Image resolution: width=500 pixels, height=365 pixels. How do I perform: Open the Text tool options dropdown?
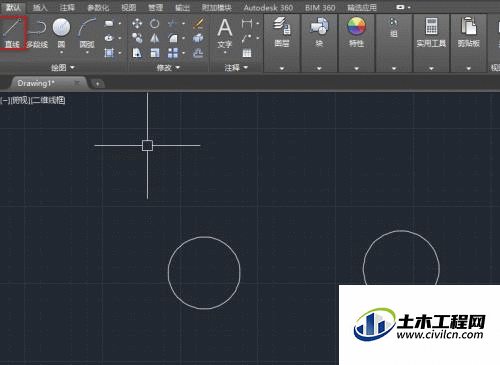[225, 52]
